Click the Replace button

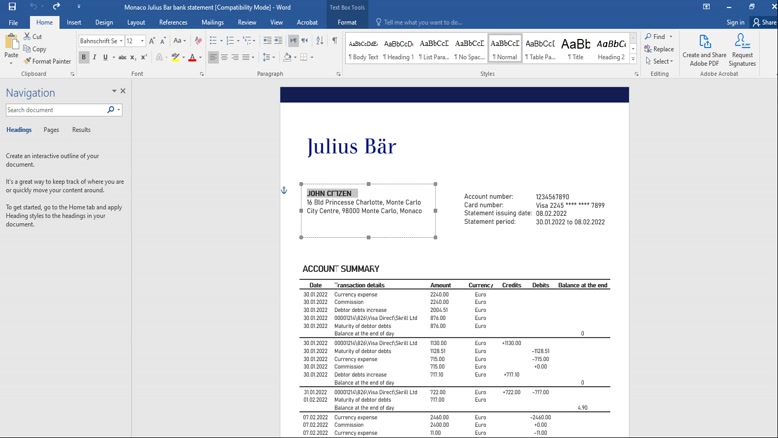[659, 49]
